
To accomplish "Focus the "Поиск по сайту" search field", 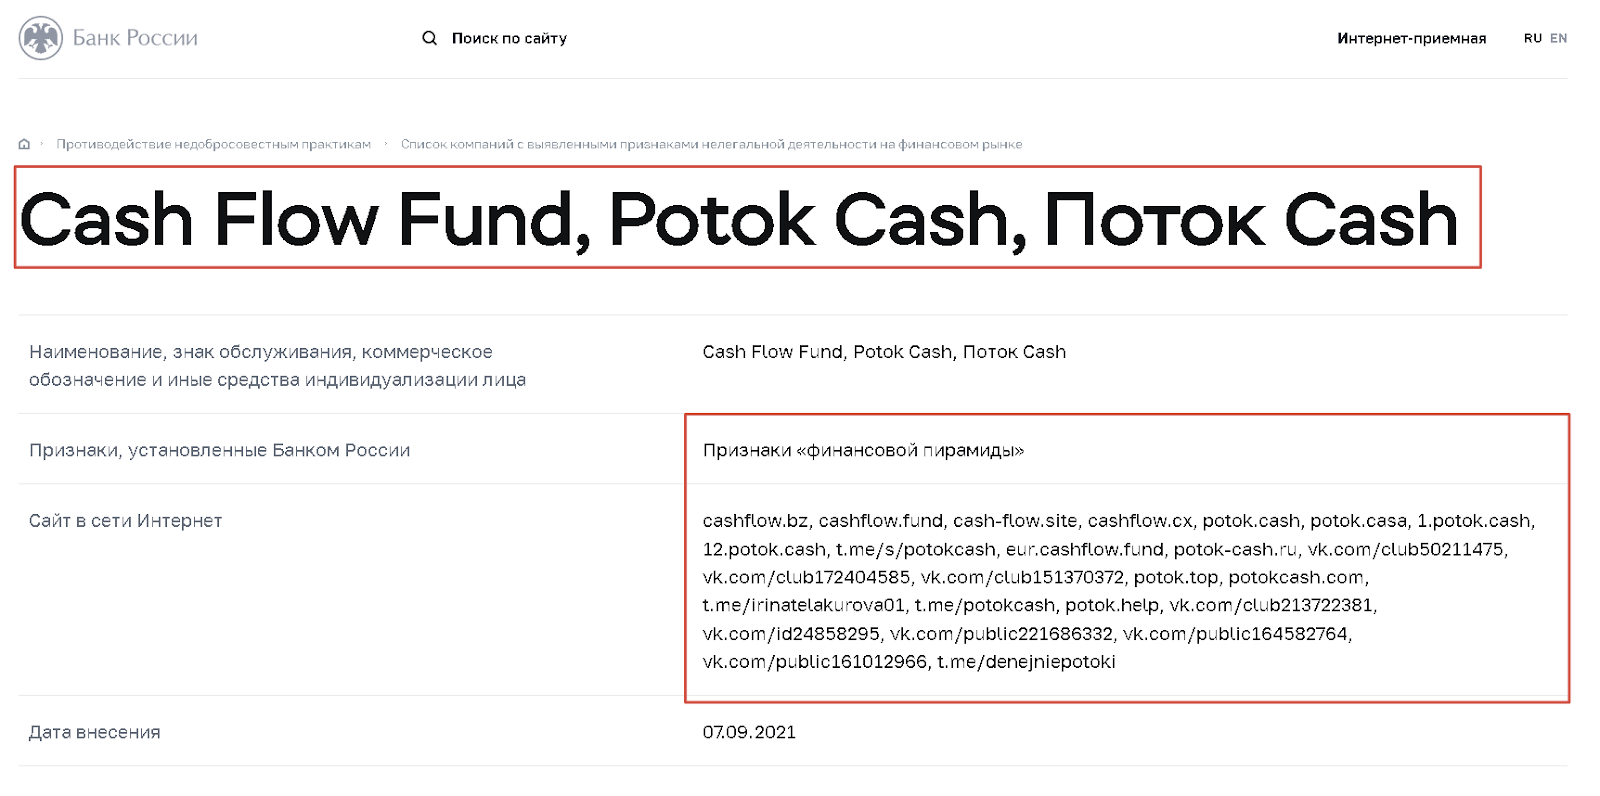I will point(509,38).
